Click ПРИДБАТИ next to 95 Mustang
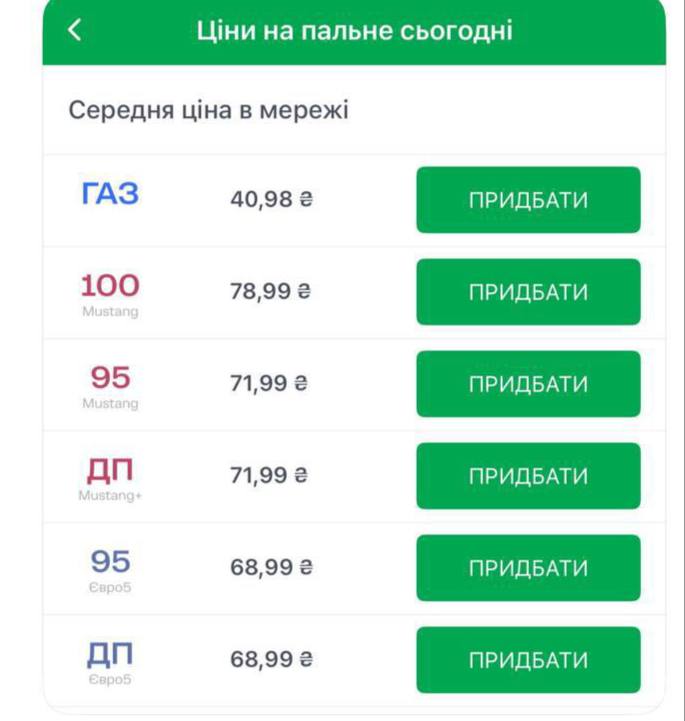685x721 pixels. [x=528, y=384]
